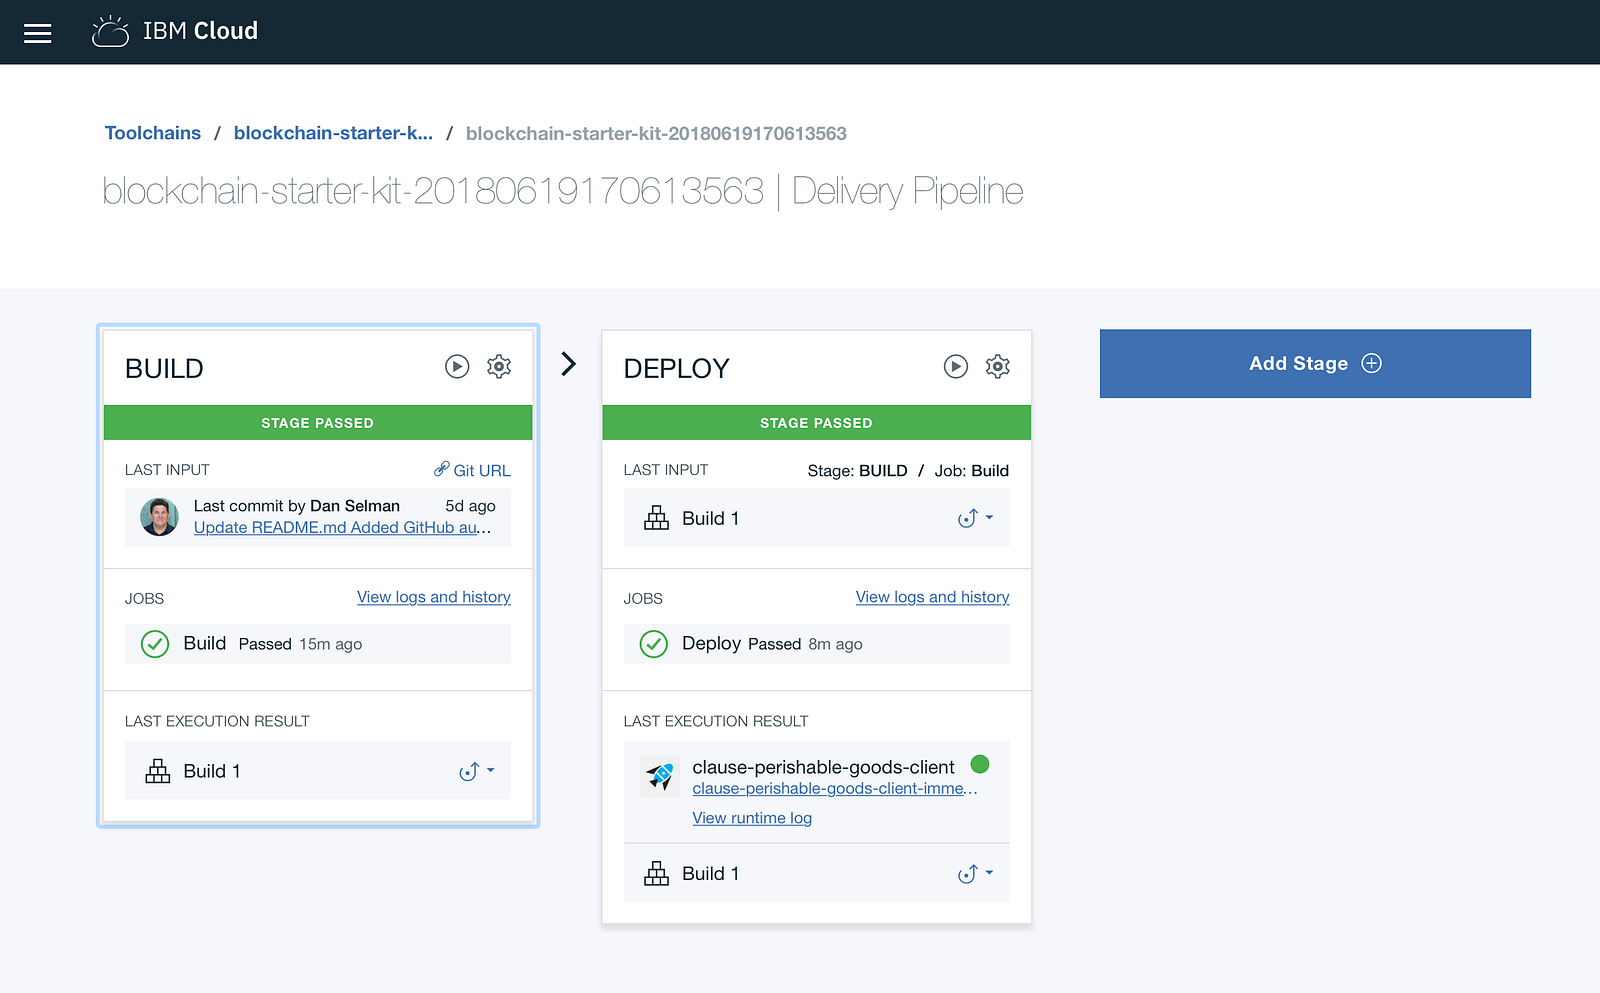1600x993 pixels.
Task: Click 'Stage: BUILD / Job: Build' text
Action: point(908,471)
